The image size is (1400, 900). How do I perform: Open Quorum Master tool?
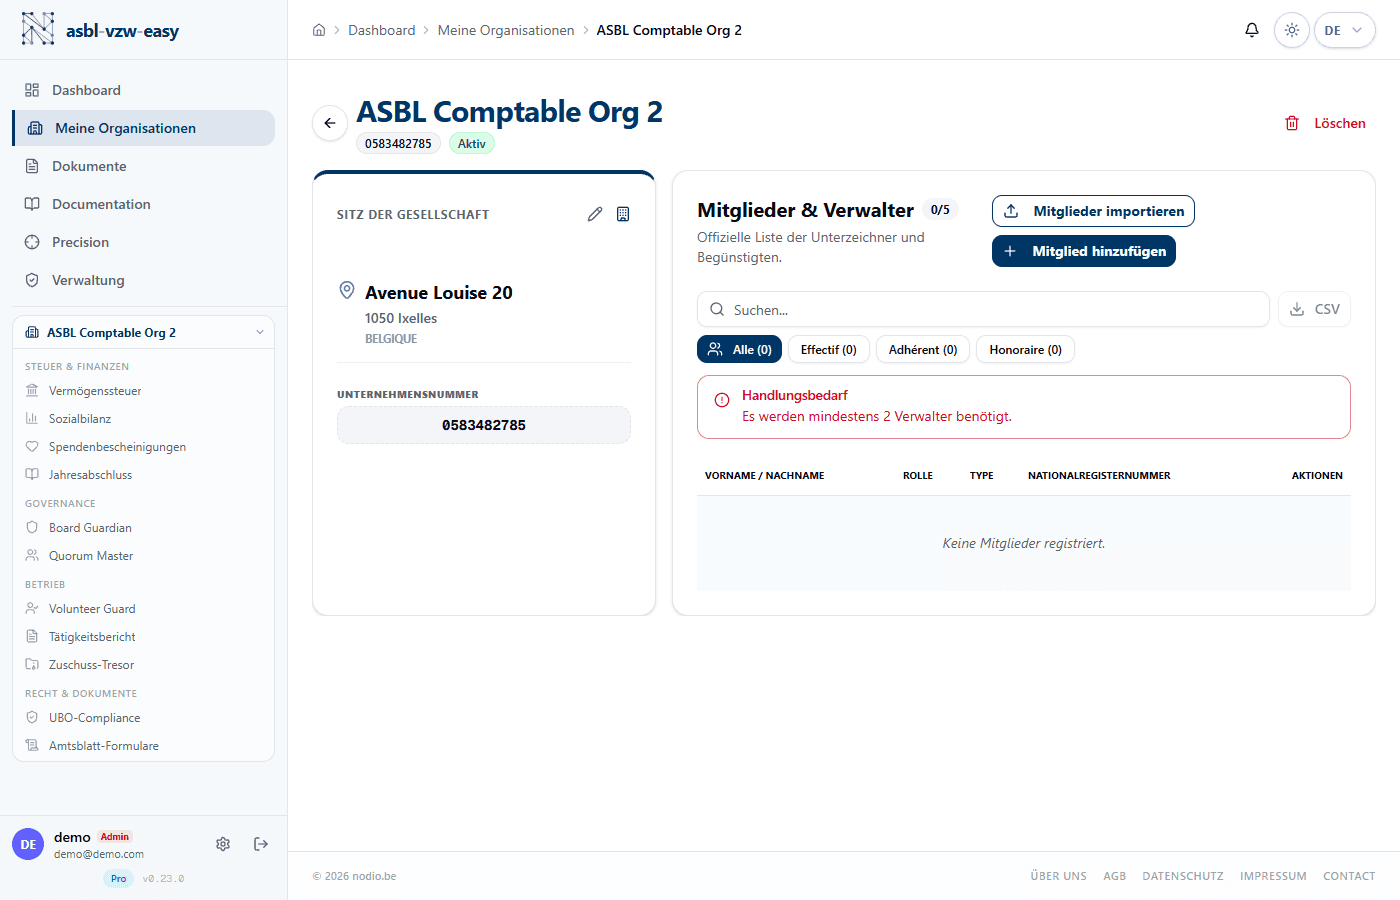click(143, 556)
